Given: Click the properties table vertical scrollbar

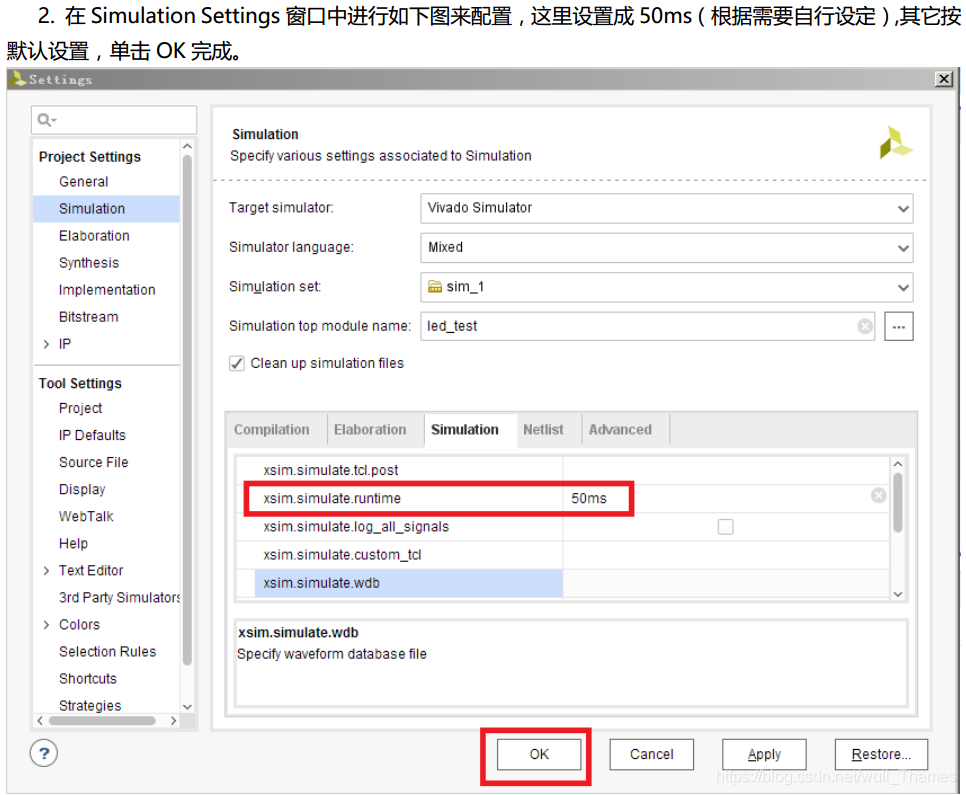Looking at the screenshot, I should click(898, 502).
